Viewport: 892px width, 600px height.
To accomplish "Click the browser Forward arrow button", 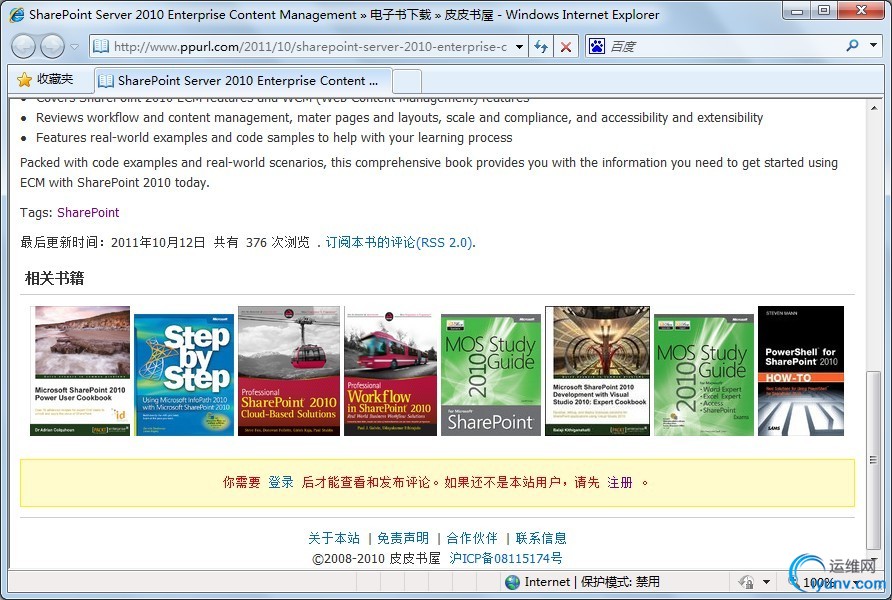I will tap(52, 47).
